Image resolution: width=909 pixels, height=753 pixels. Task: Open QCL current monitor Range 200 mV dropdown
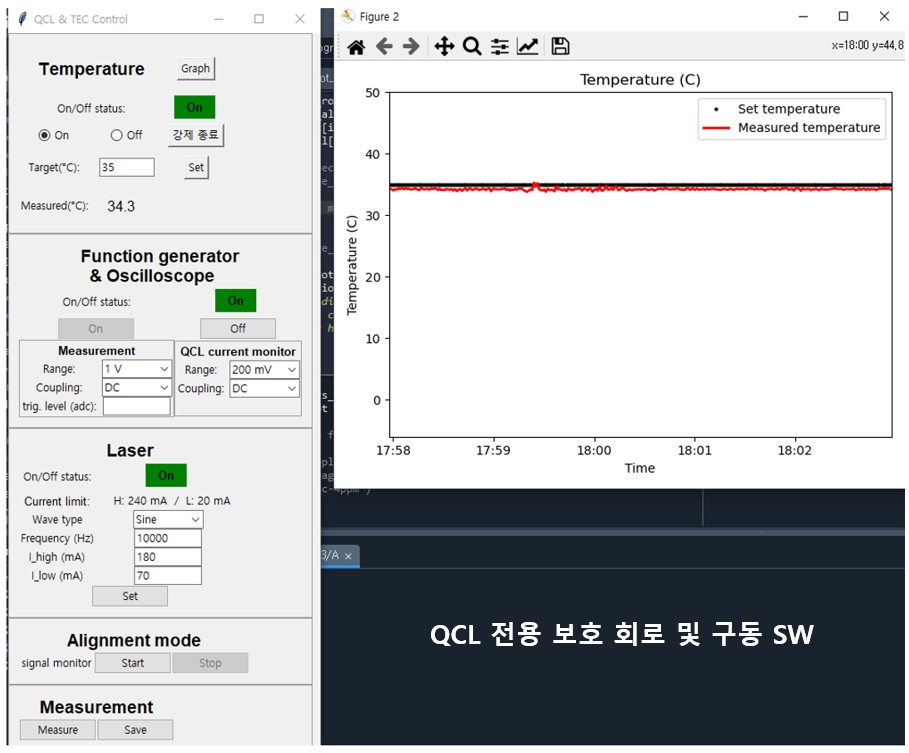tap(264, 369)
